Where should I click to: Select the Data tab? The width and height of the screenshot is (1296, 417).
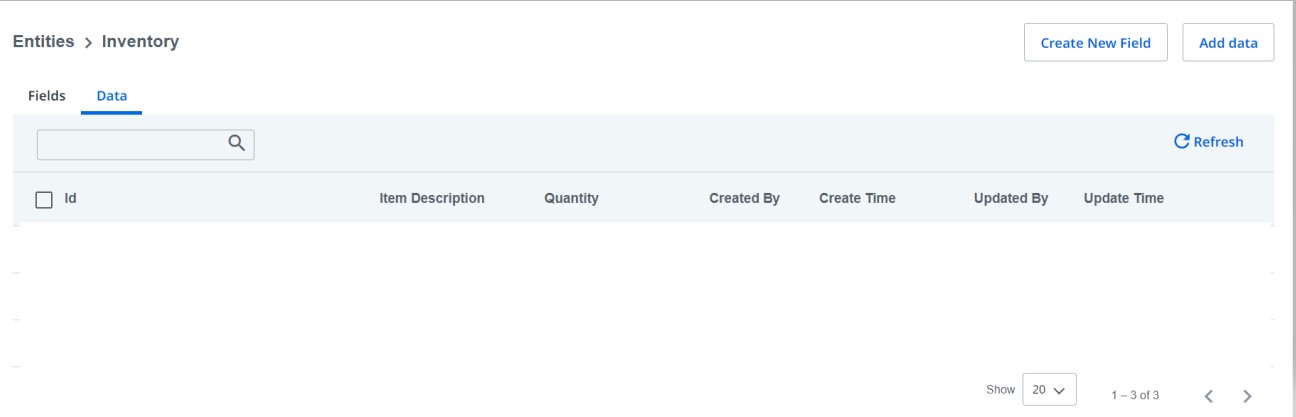(x=111, y=96)
